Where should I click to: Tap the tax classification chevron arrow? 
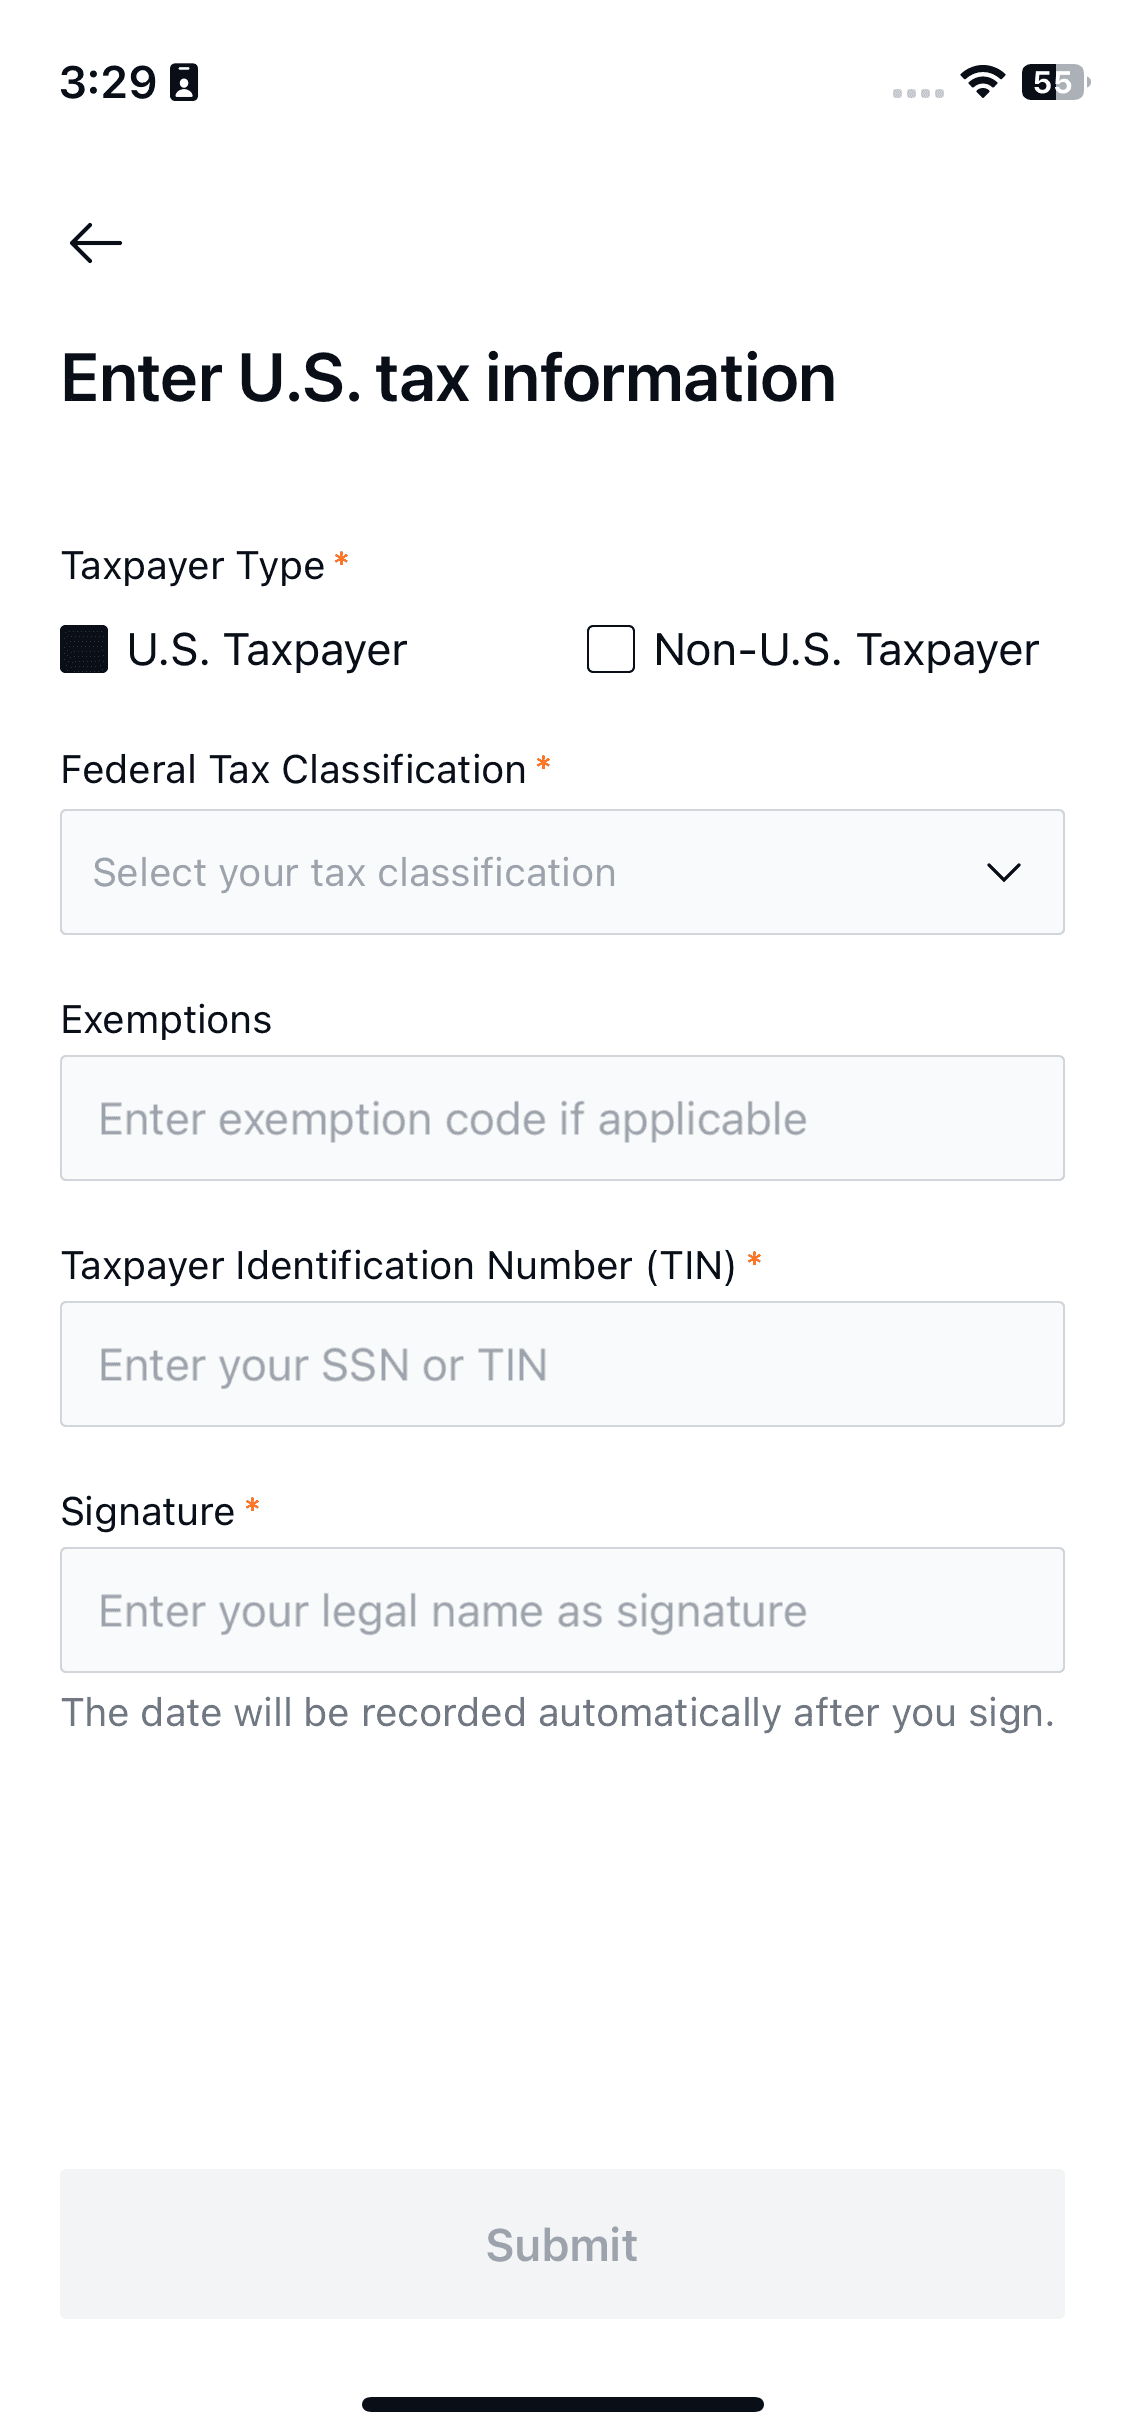tap(1003, 872)
